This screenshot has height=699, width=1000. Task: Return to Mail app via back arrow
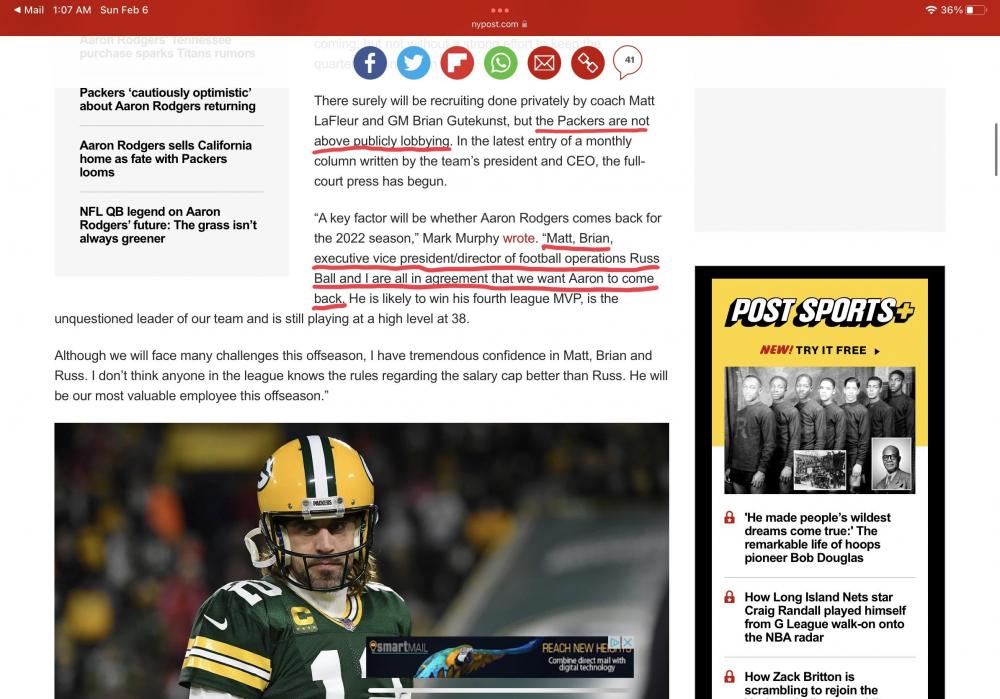[28, 10]
